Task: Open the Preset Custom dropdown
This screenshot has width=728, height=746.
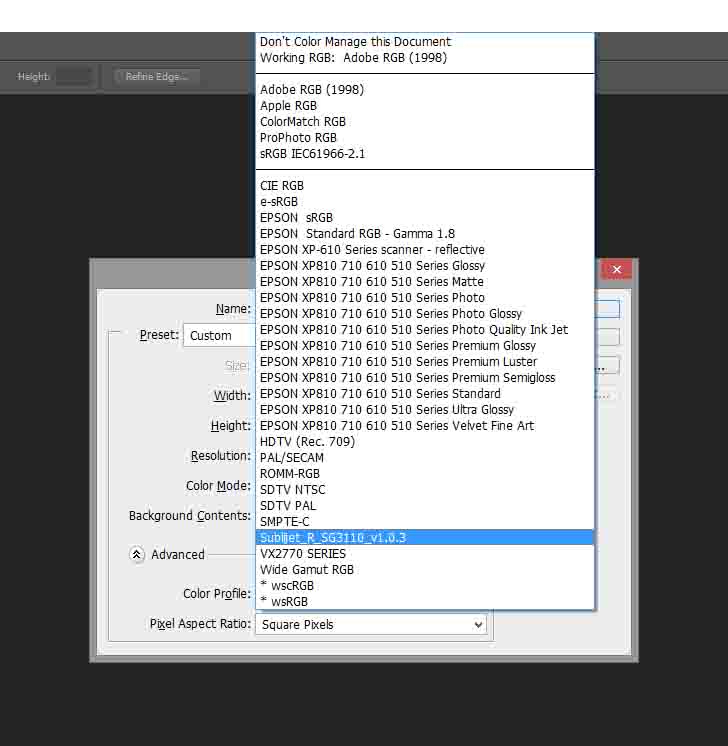Action: 220,335
